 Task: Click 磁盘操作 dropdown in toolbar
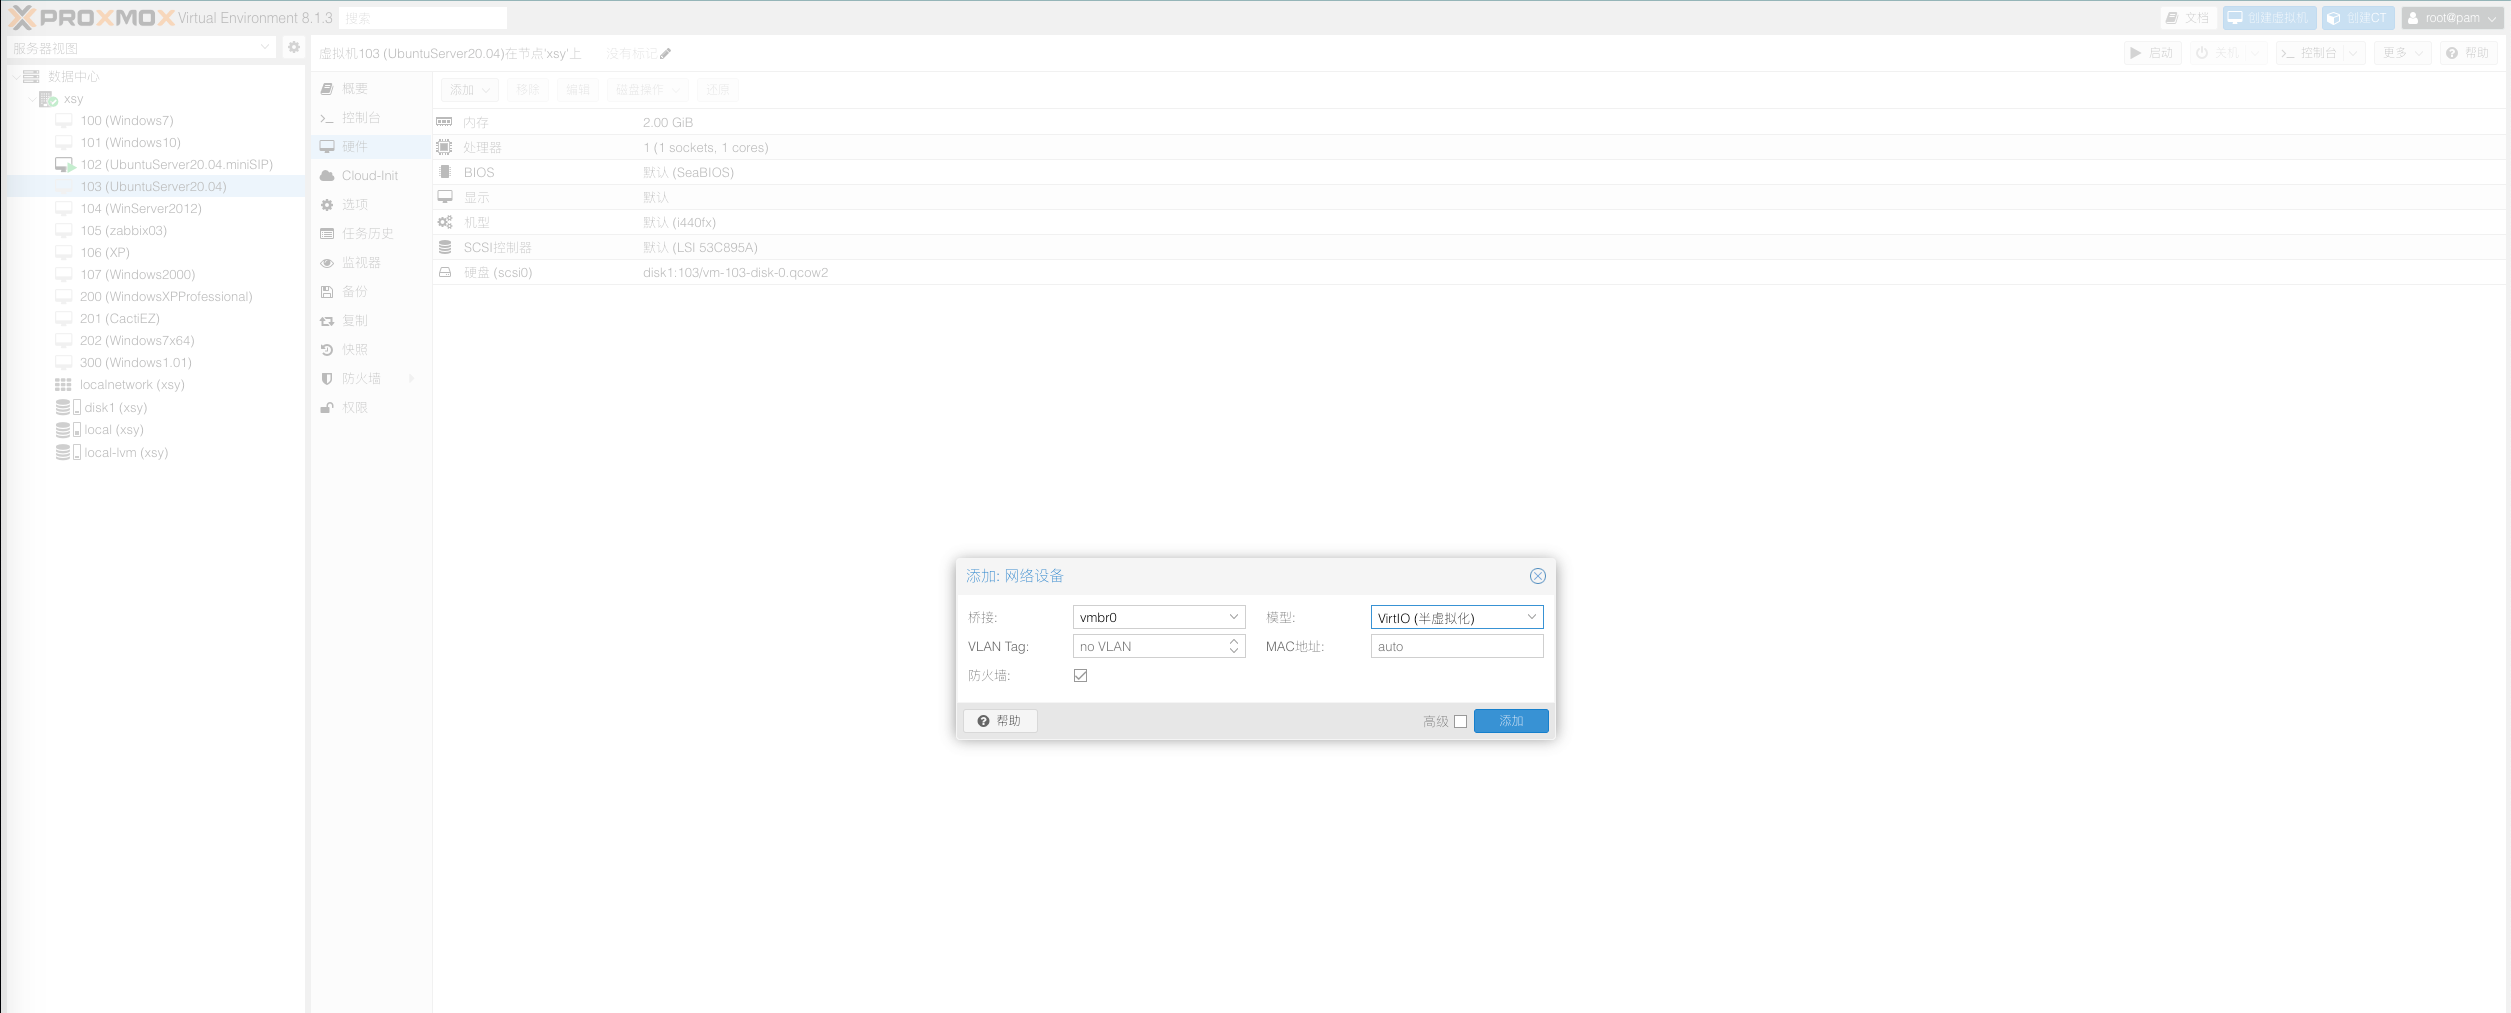click(648, 90)
